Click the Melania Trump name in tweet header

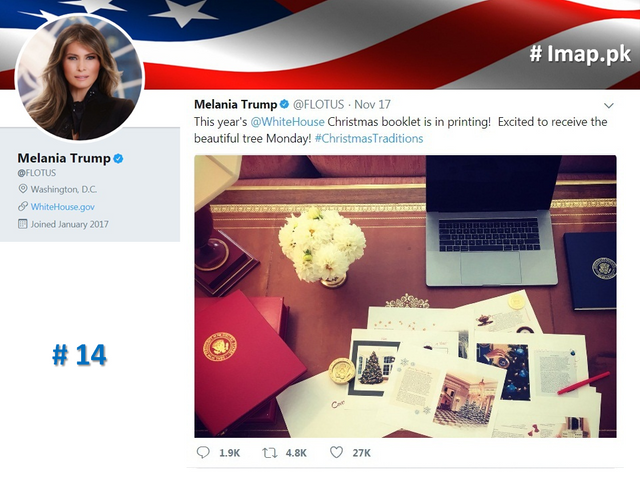236,104
